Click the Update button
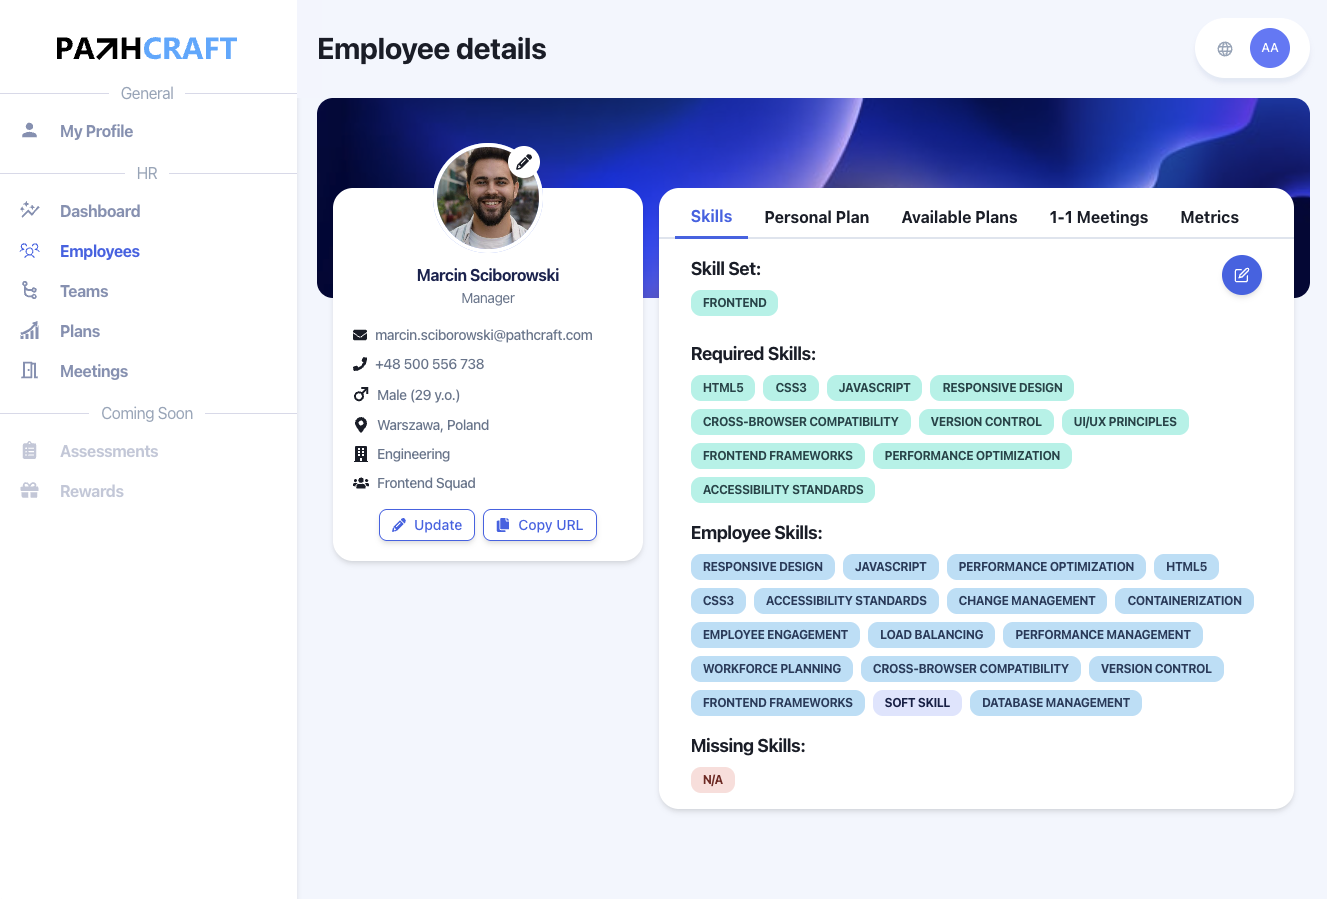The height and width of the screenshot is (899, 1327). (x=427, y=525)
